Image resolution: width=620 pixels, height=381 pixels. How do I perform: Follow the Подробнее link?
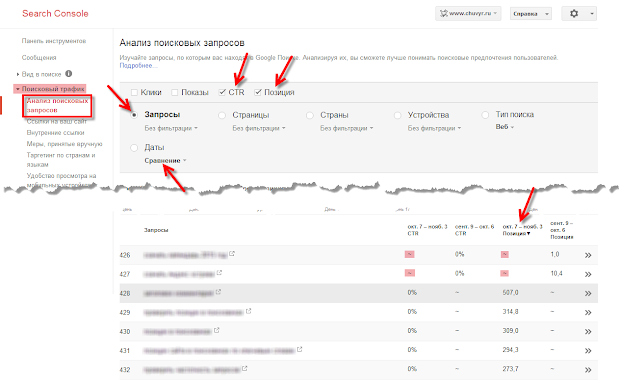(138, 66)
